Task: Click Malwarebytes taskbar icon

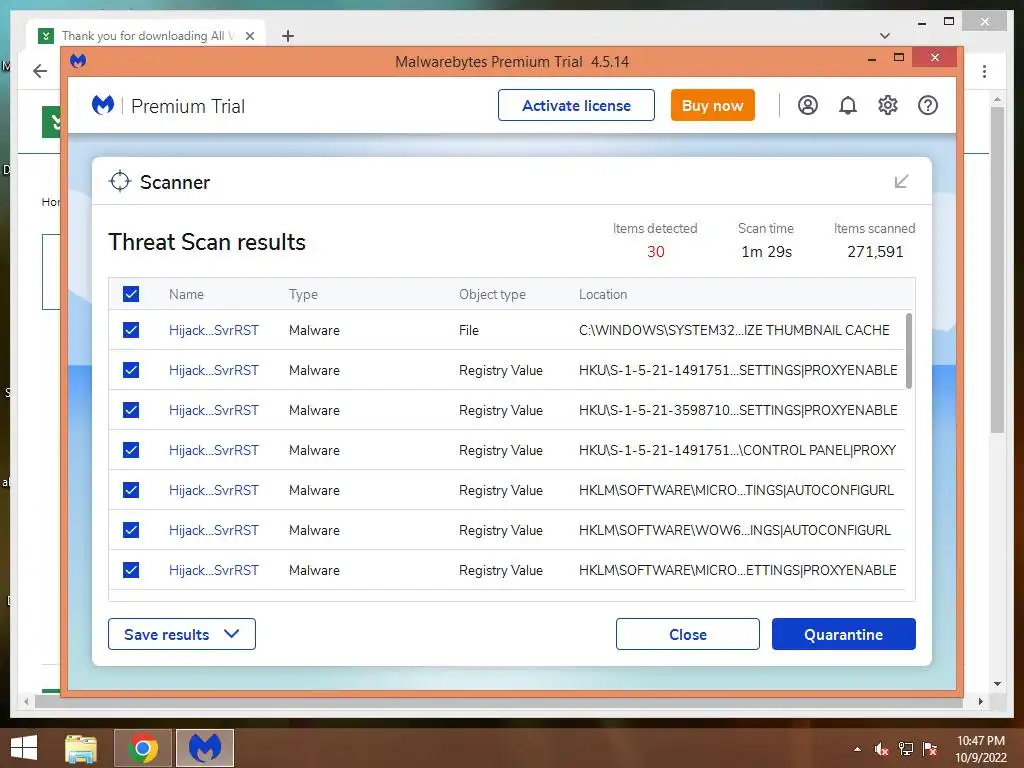Action: 204,748
